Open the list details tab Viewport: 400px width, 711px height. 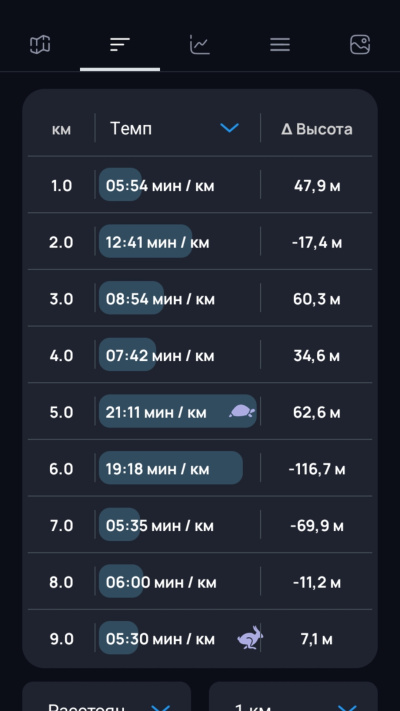[280, 45]
